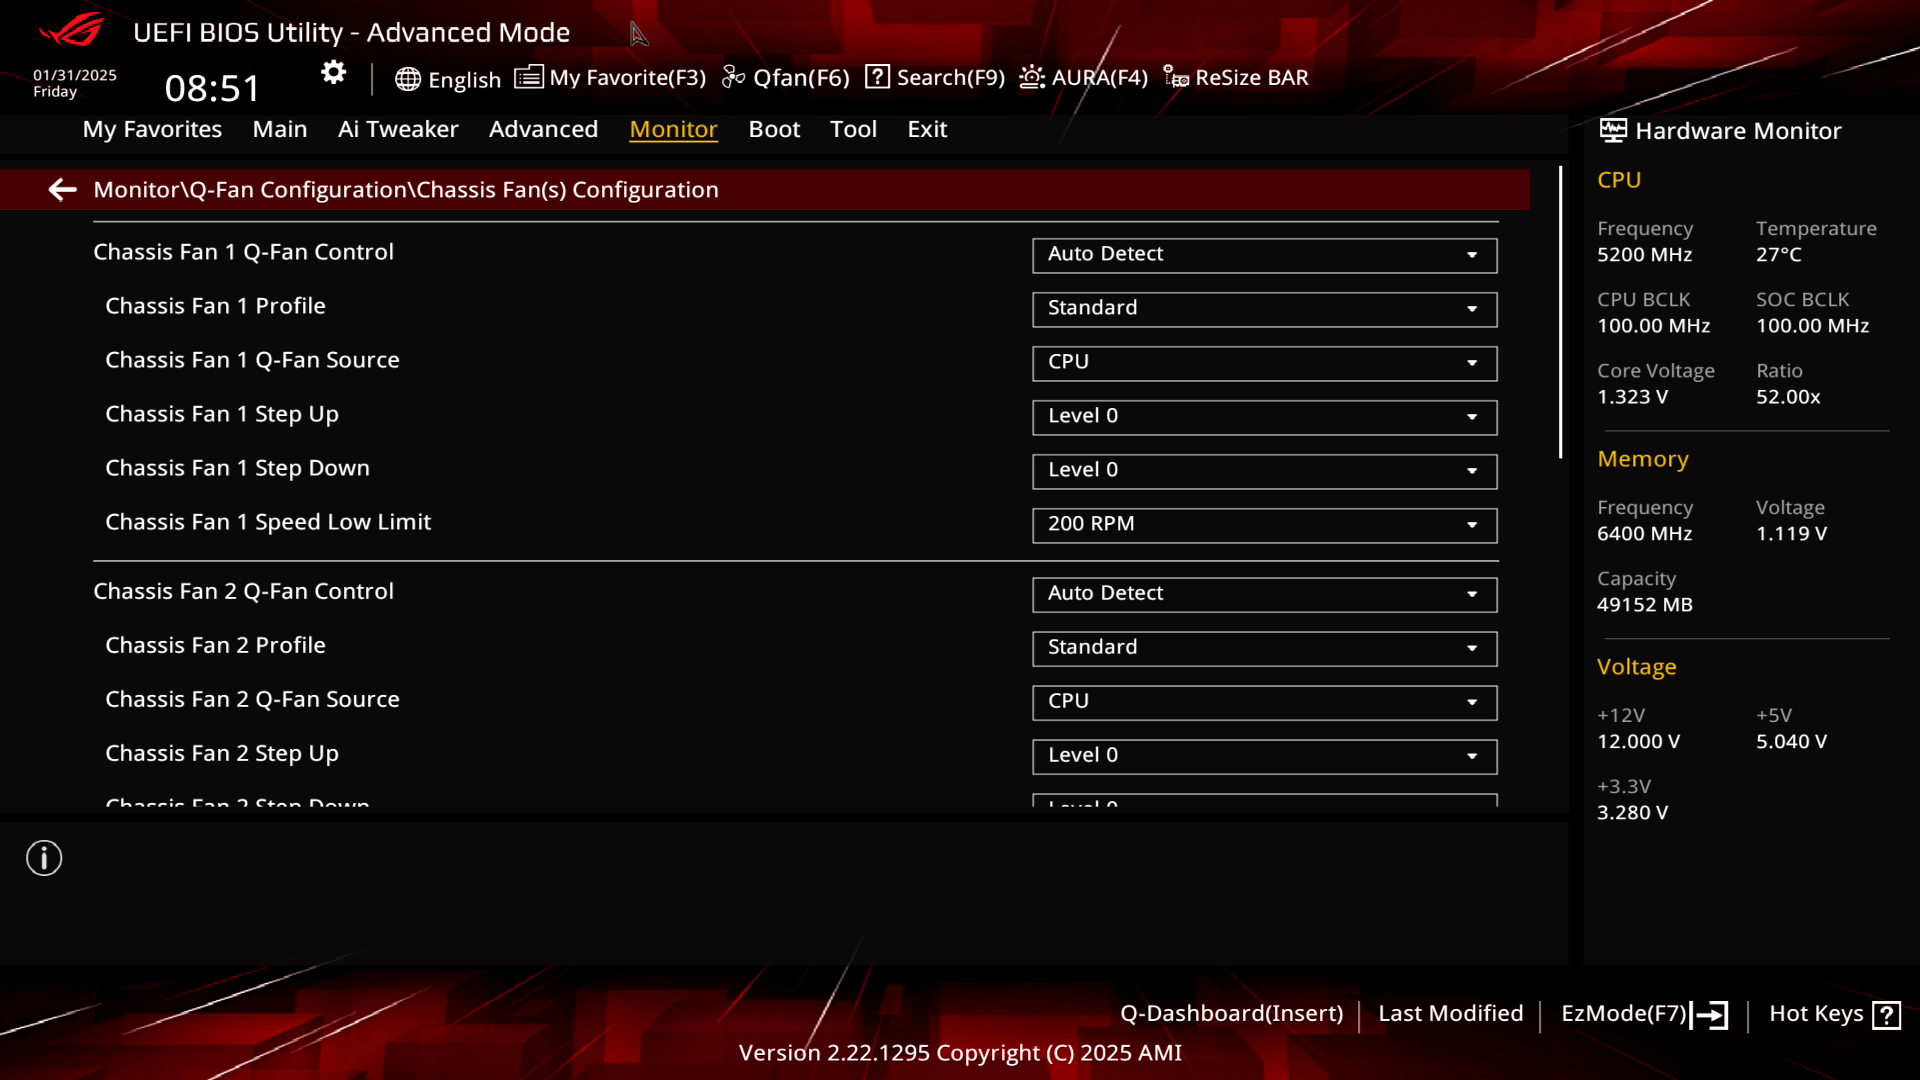Open language selection menu
1920x1080 pixels.
point(446,76)
